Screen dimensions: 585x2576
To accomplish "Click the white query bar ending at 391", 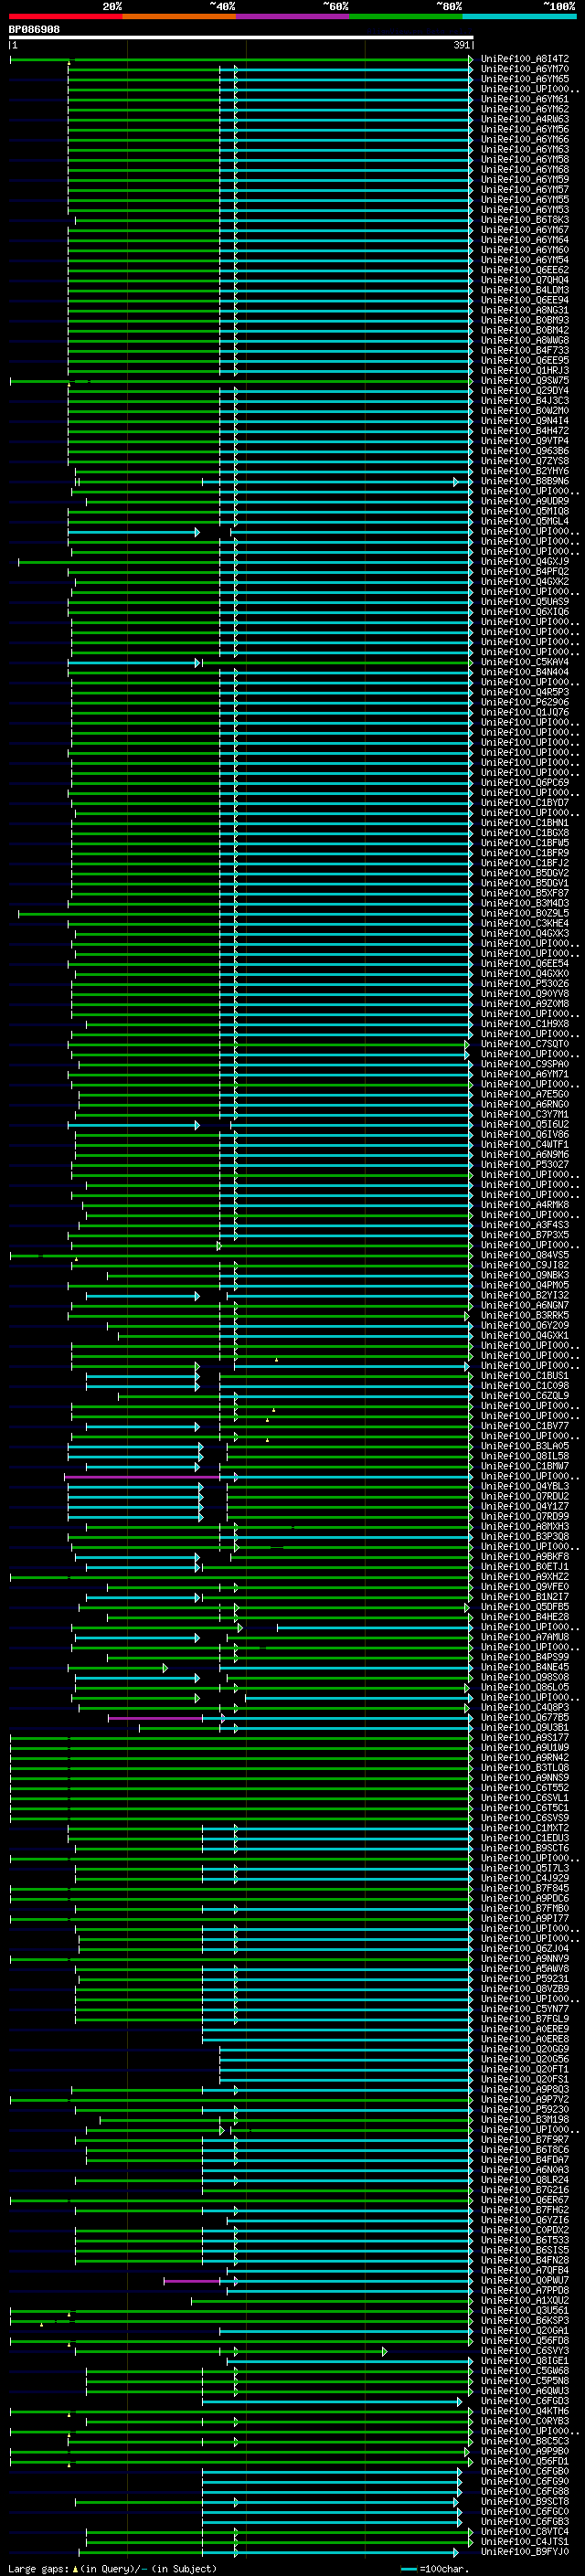I will [x=241, y=38].
